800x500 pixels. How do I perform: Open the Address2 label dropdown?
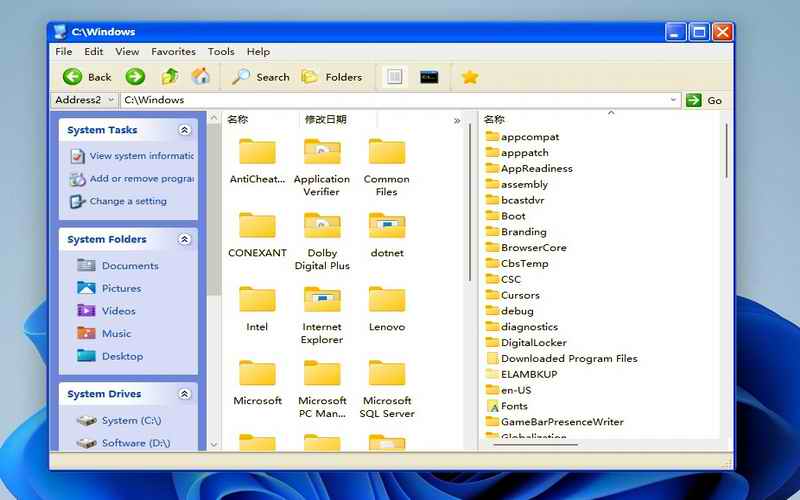pos(84,100)
